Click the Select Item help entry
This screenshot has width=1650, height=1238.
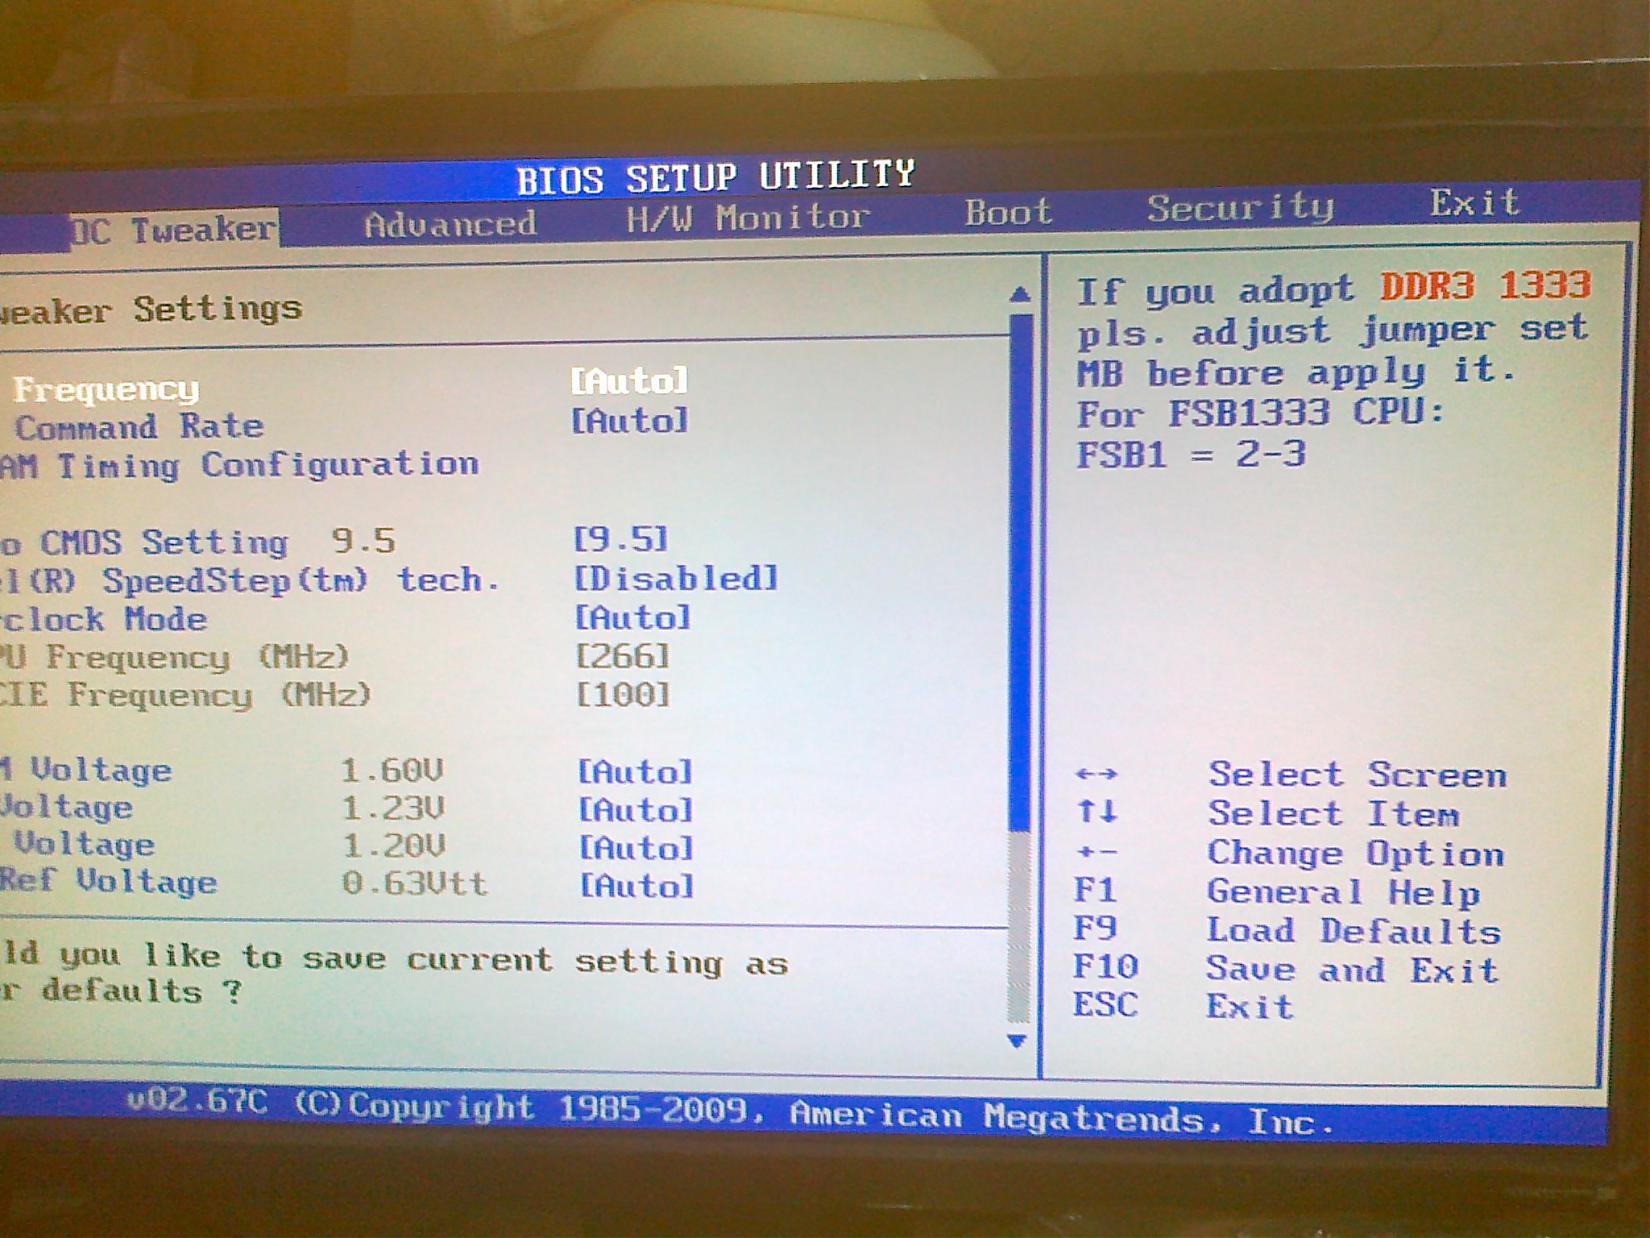pyautogui.click(x=1334, y=813)
